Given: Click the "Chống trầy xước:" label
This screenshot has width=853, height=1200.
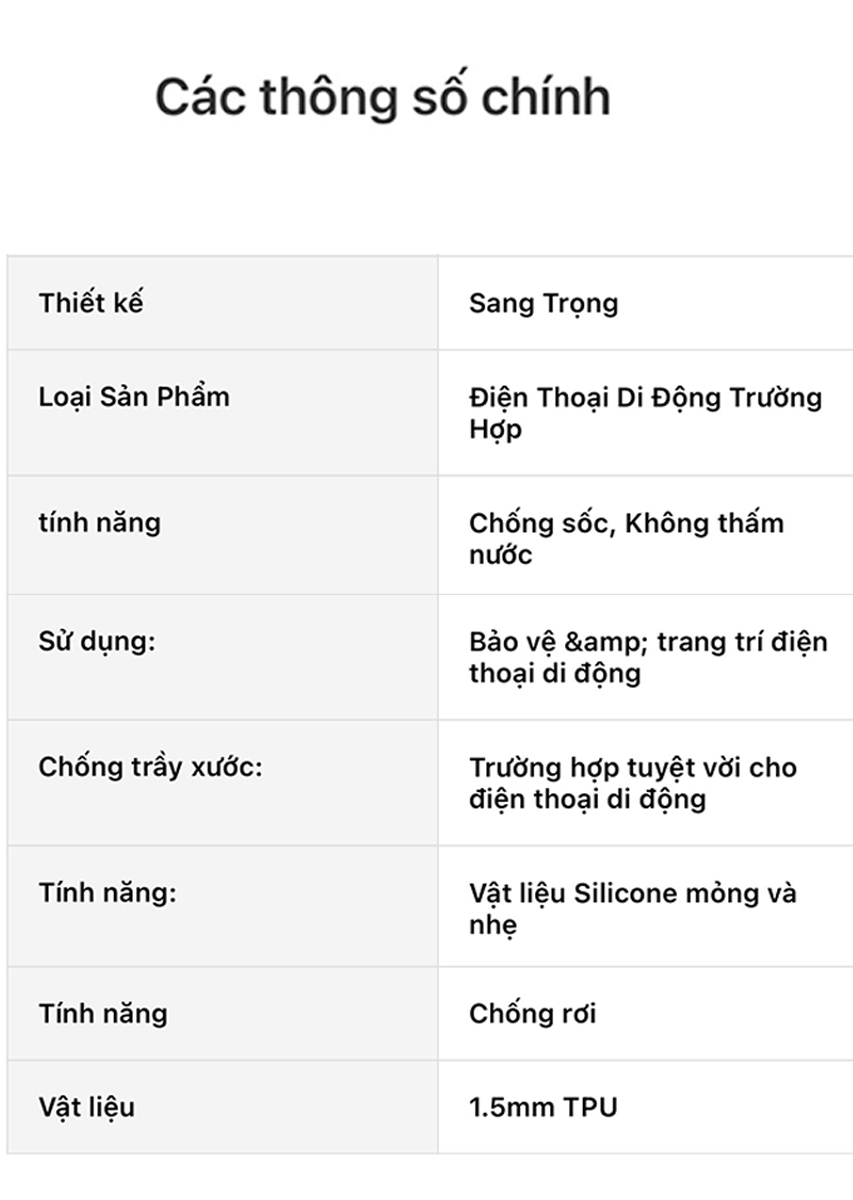Looking at the screenshot, I should [x=150, y=767].
